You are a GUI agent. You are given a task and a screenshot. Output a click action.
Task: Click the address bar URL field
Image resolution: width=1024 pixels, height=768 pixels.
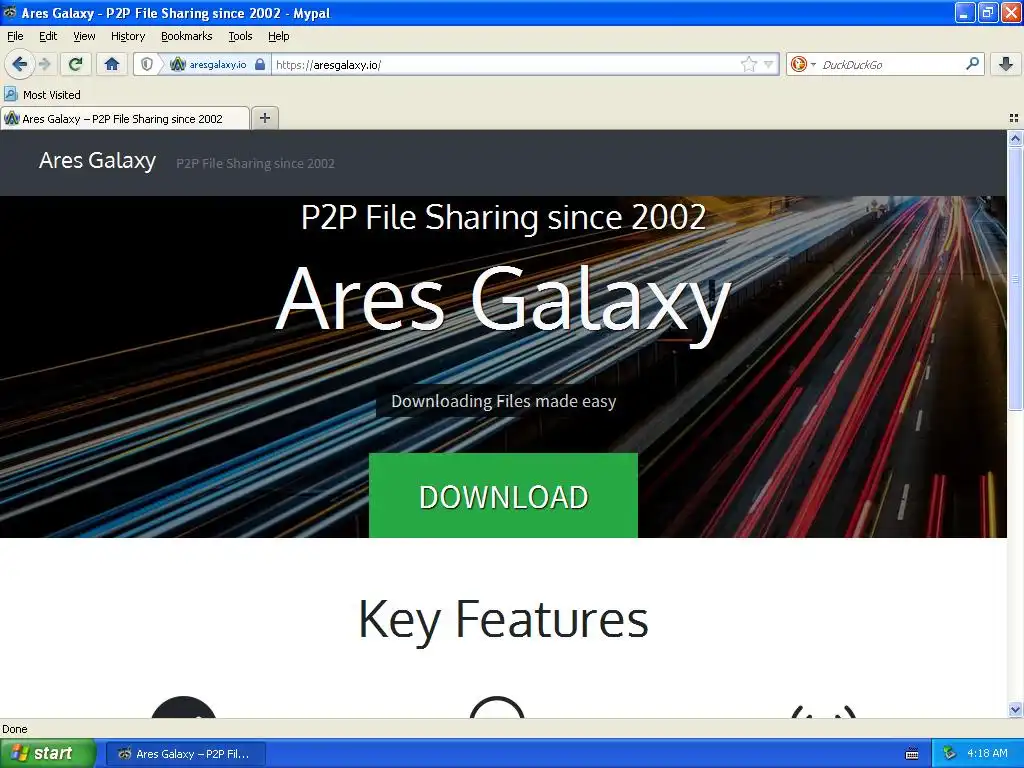[506, 64]
